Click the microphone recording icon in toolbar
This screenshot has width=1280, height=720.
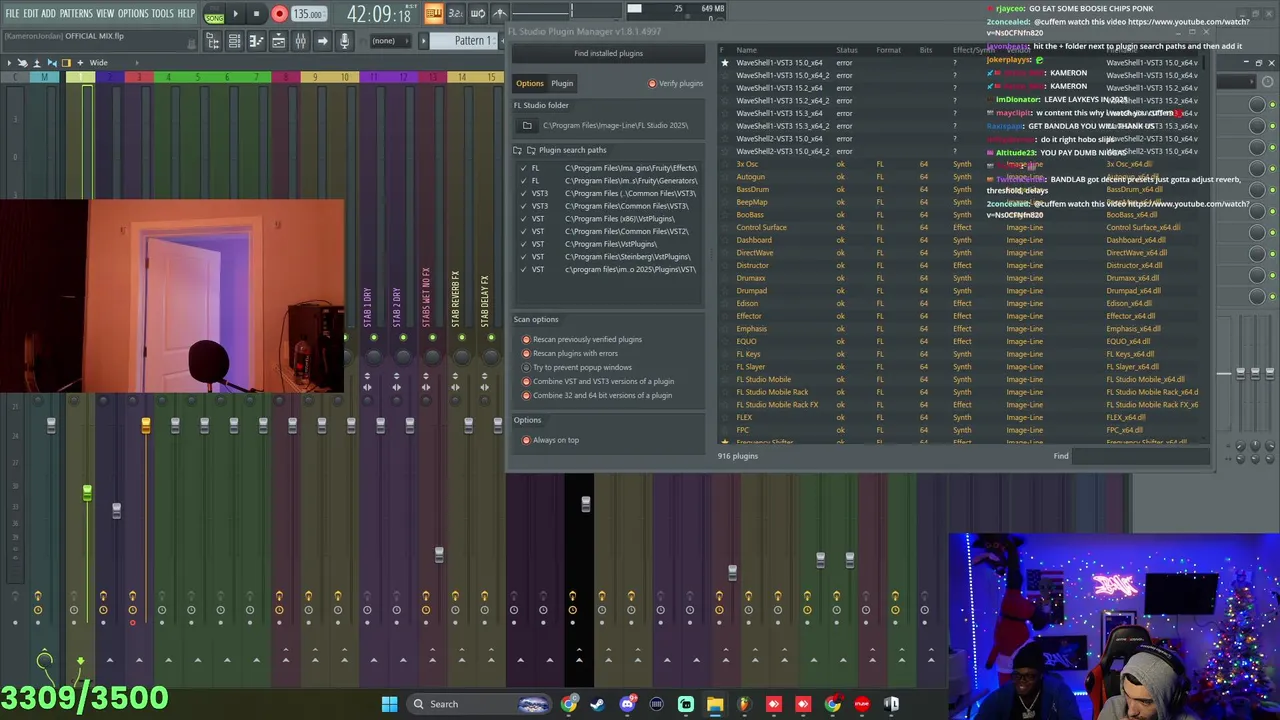344,41
